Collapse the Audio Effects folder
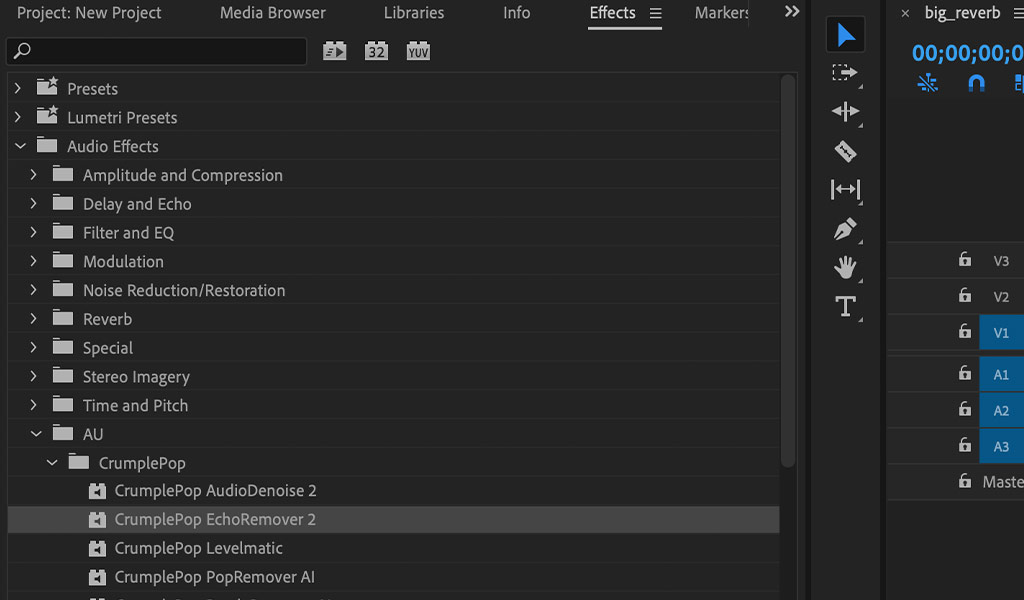1024x600 pixels. coord(20,146)
